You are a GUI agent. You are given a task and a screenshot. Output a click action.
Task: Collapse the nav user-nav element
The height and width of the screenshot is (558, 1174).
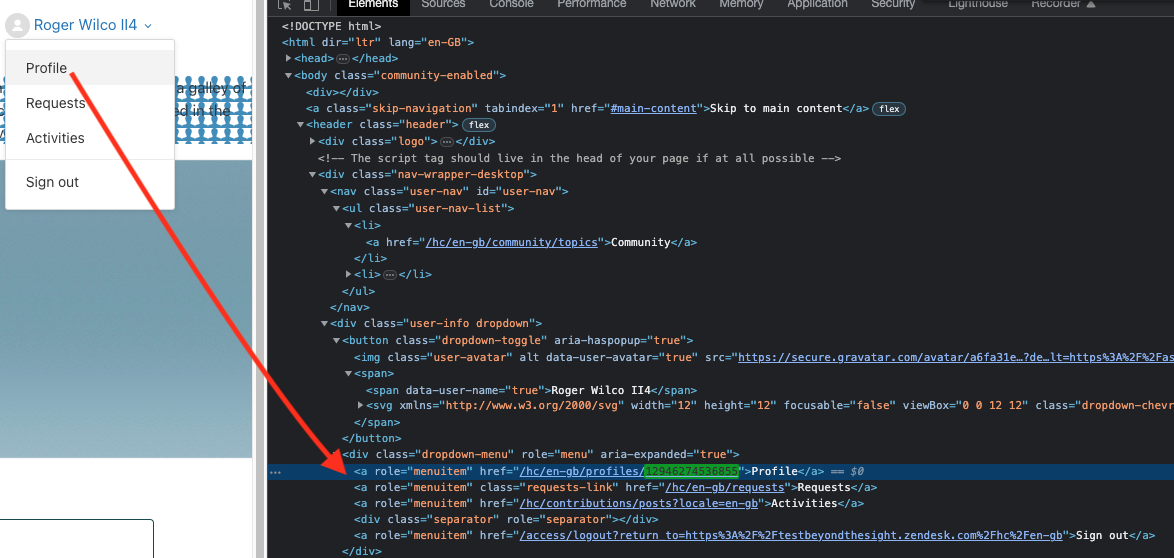click(x=324, y=191)
